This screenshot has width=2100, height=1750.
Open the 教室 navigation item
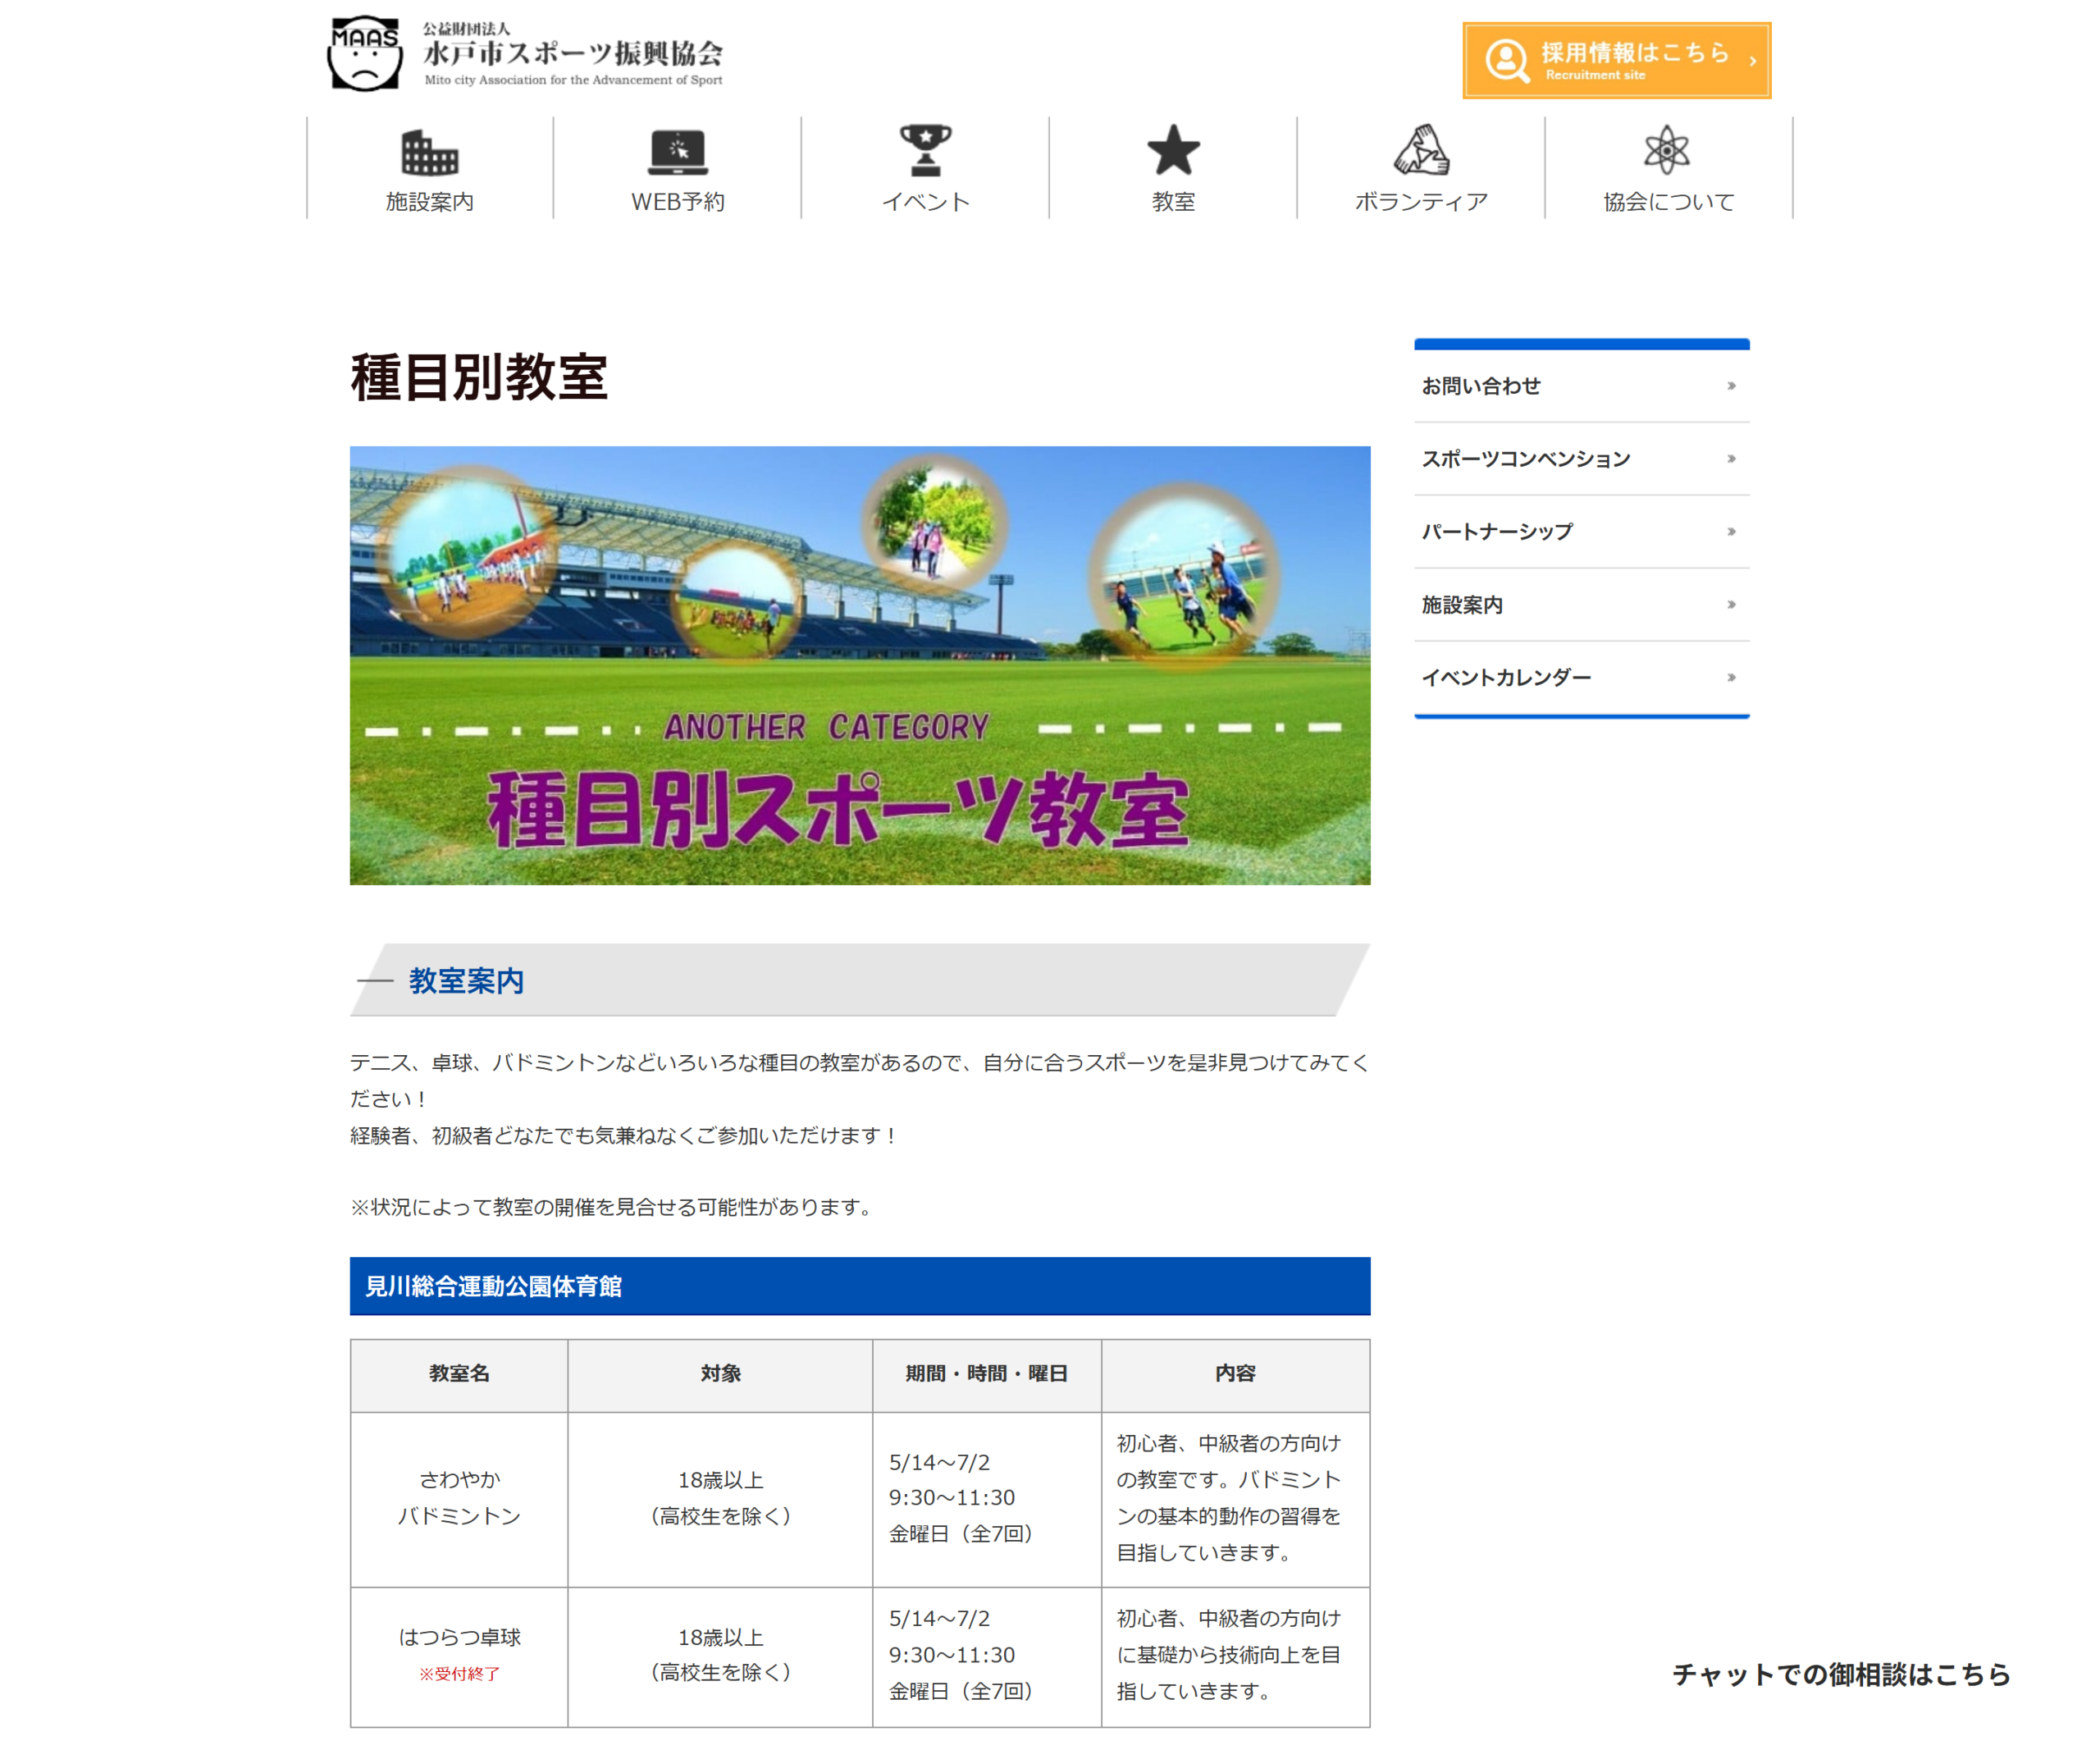[x=1173, y=168]
